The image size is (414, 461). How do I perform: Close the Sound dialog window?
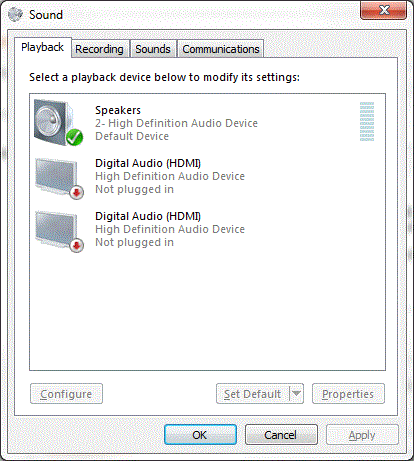383,10
